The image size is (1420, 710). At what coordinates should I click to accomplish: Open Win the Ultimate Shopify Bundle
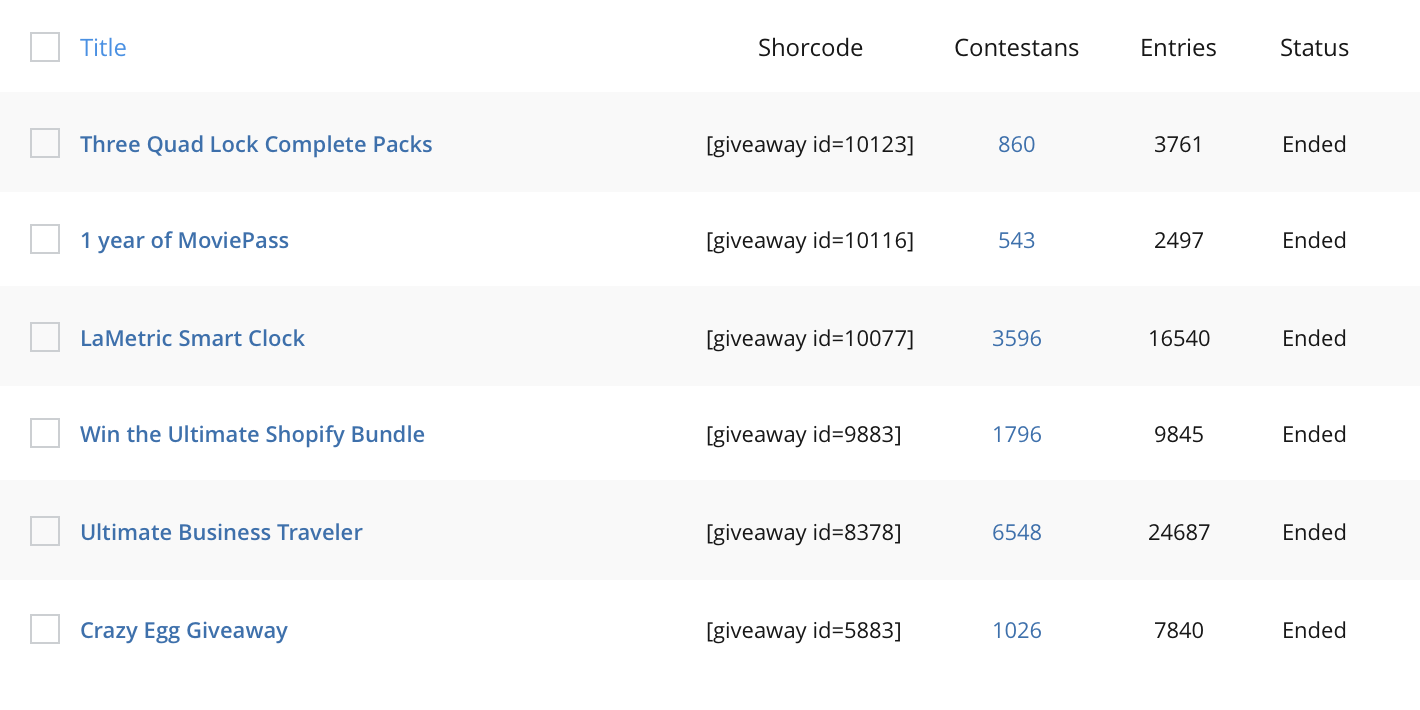coord(252,434)
